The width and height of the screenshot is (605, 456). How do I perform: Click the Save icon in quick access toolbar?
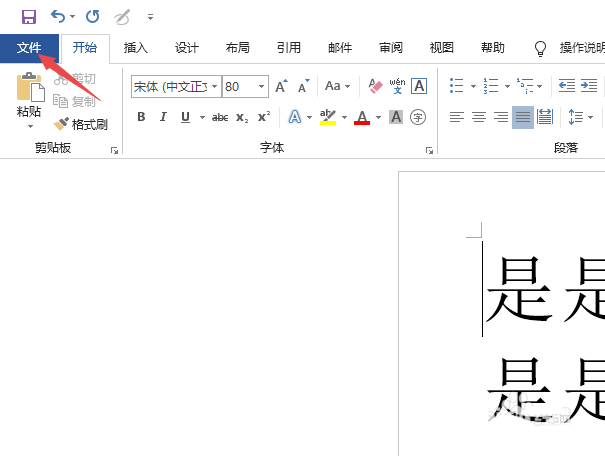point(28,17)
